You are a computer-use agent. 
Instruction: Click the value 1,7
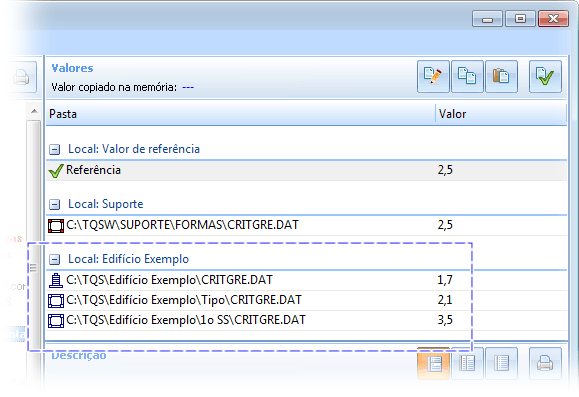tap(445, 280)
